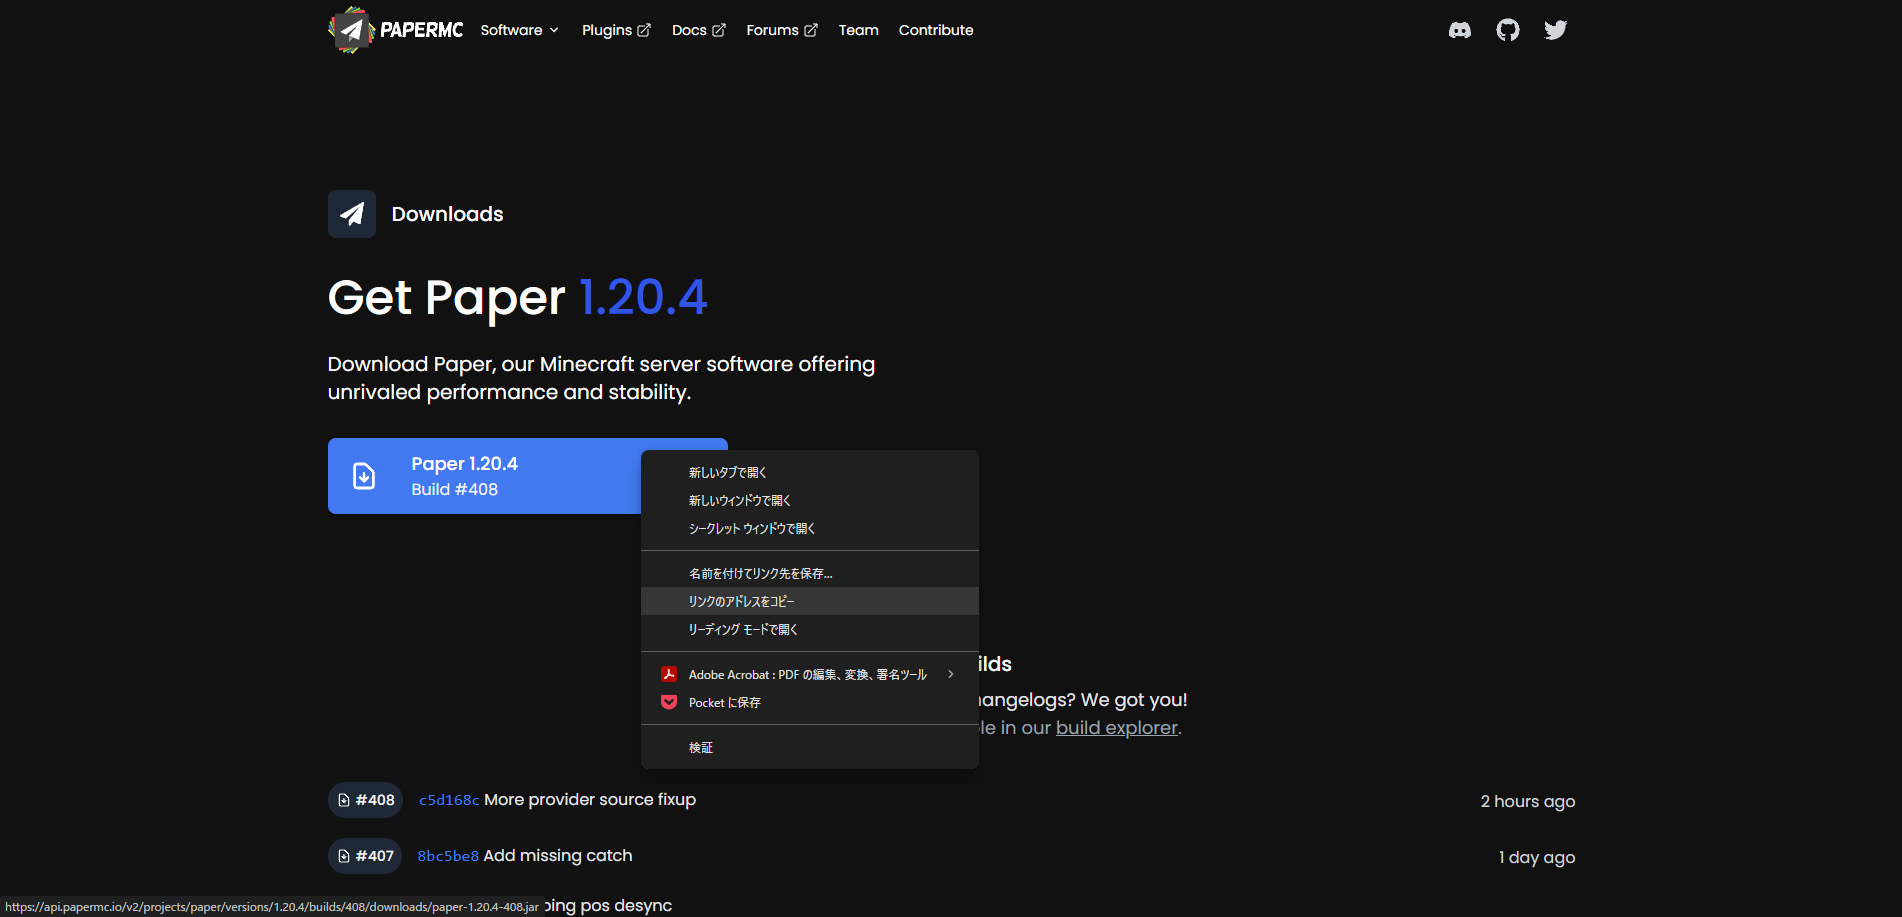Click 'Add missing catch' text
Image resolution: width=1902 pixels, height=917 pixels.
(558, 856)
